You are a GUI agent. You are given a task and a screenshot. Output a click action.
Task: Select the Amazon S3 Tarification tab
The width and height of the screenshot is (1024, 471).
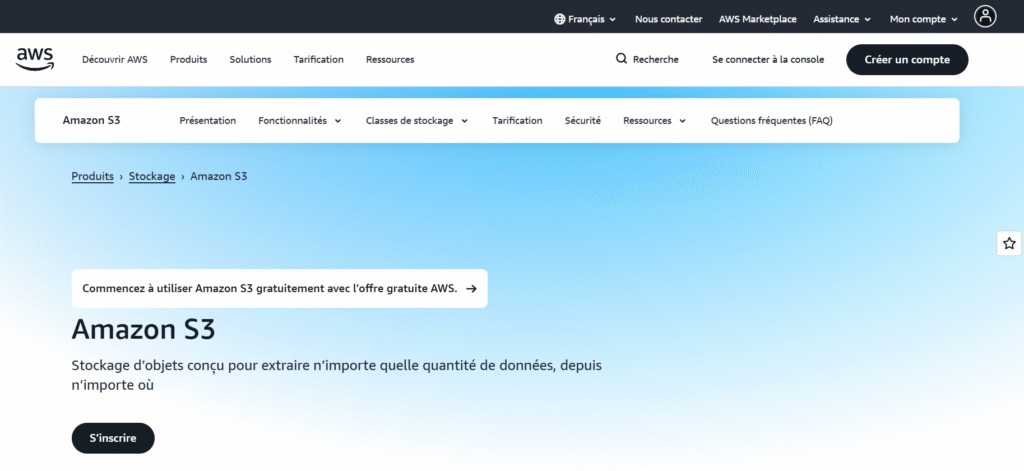517,121
